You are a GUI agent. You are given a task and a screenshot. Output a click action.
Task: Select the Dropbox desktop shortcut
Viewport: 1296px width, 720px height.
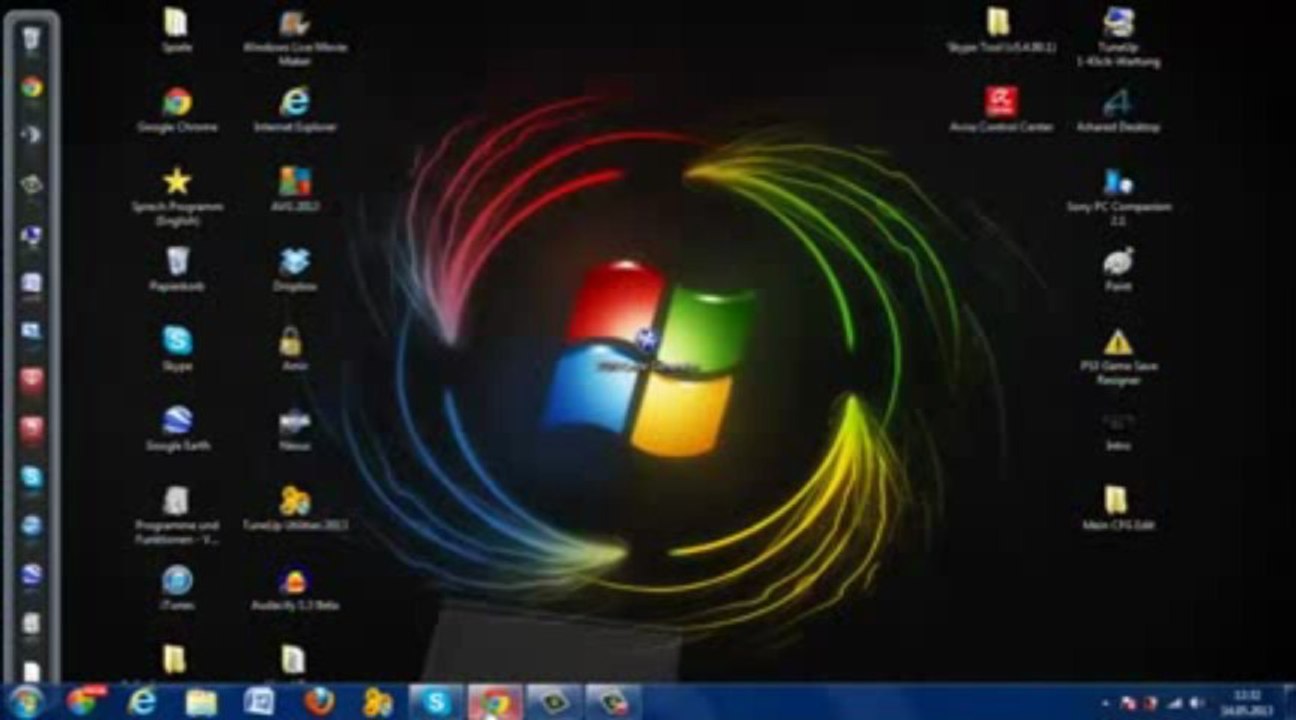pos(295,268)
